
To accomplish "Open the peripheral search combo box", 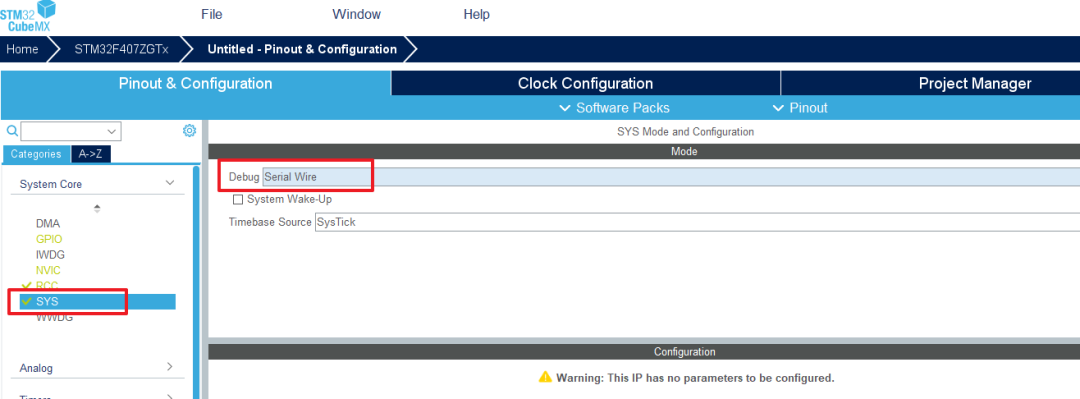I will tap(71, 131).
